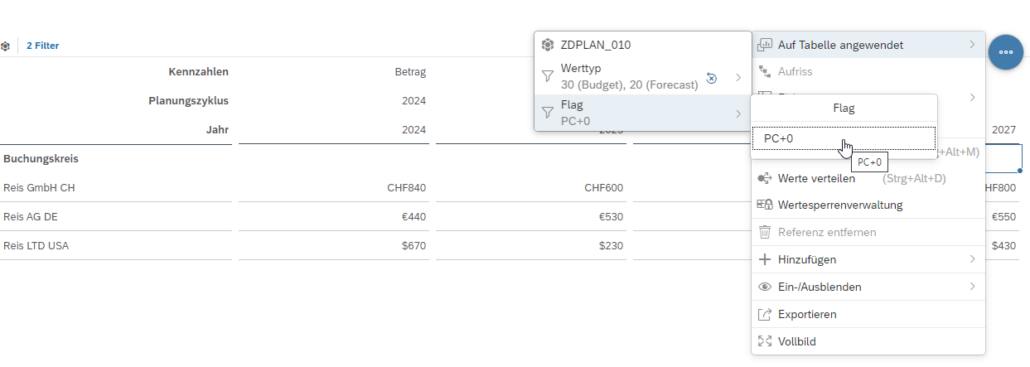Image resolution: width=1030 pixels, height=367 pixels.
Task: Click the Flag filter funnel icon
Action: [x=548, y=113]
